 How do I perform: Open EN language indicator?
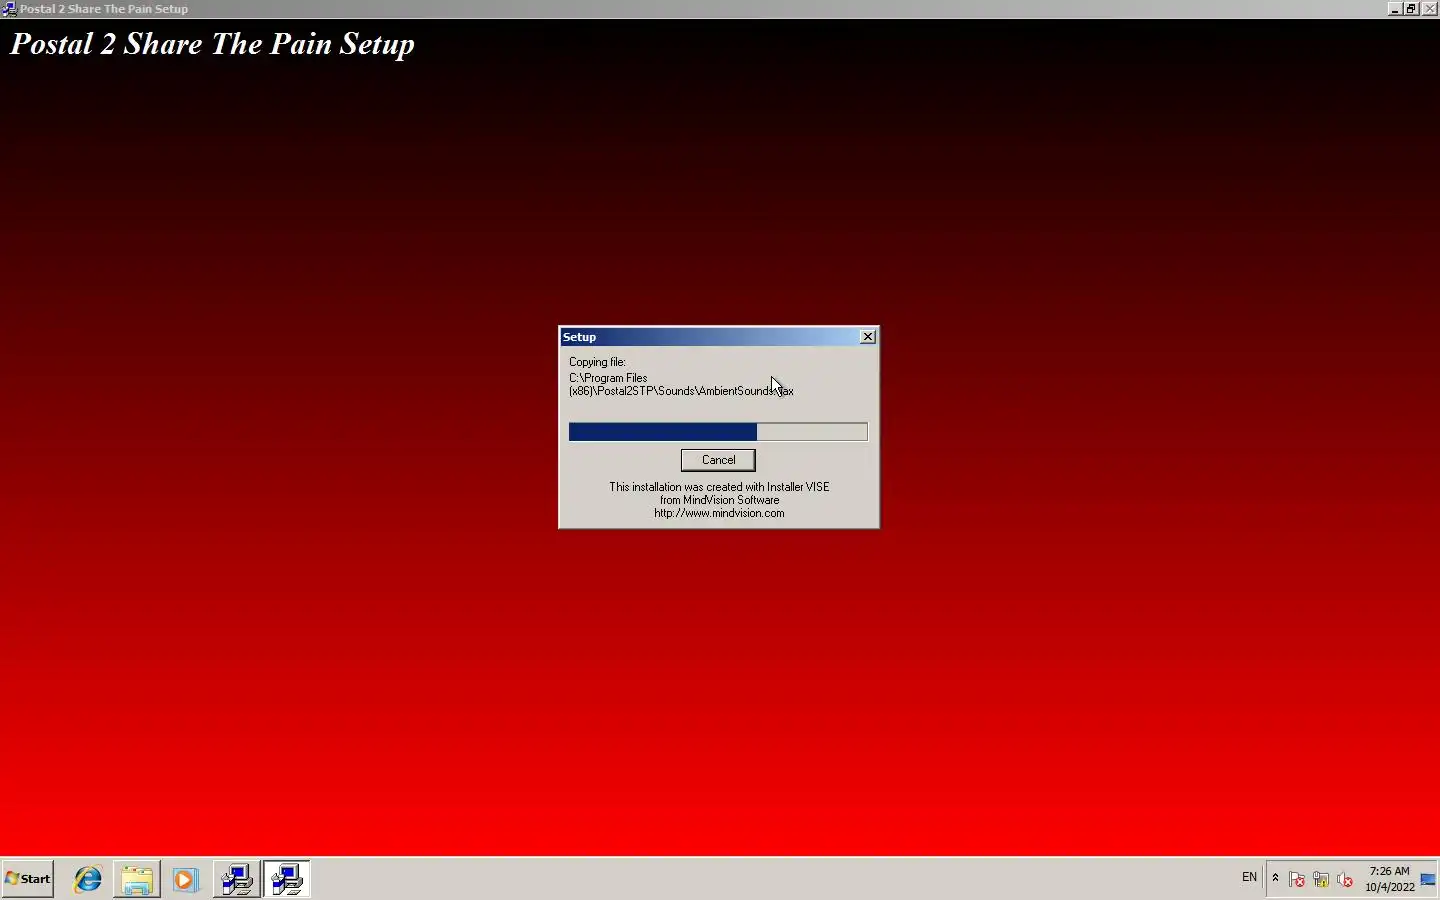1249,877
